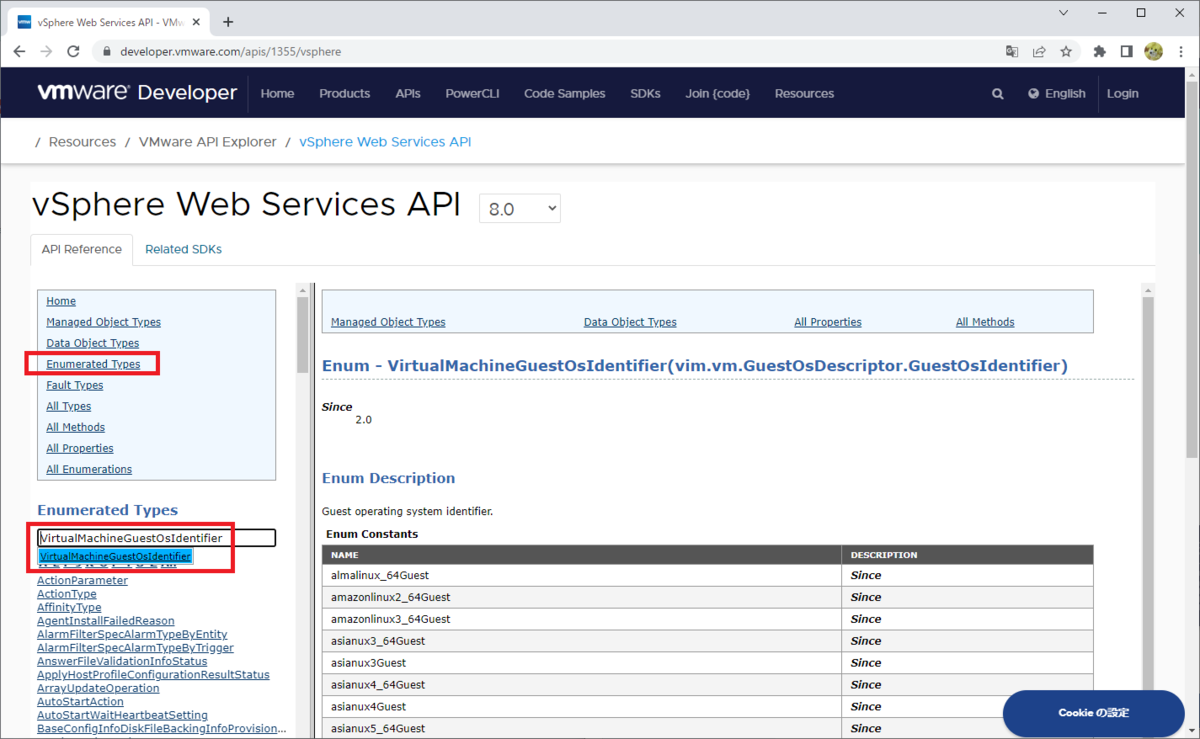Open AutoStartAction enum link
The height and width of the screenshot is (739, 1200).
pos(78,702)
